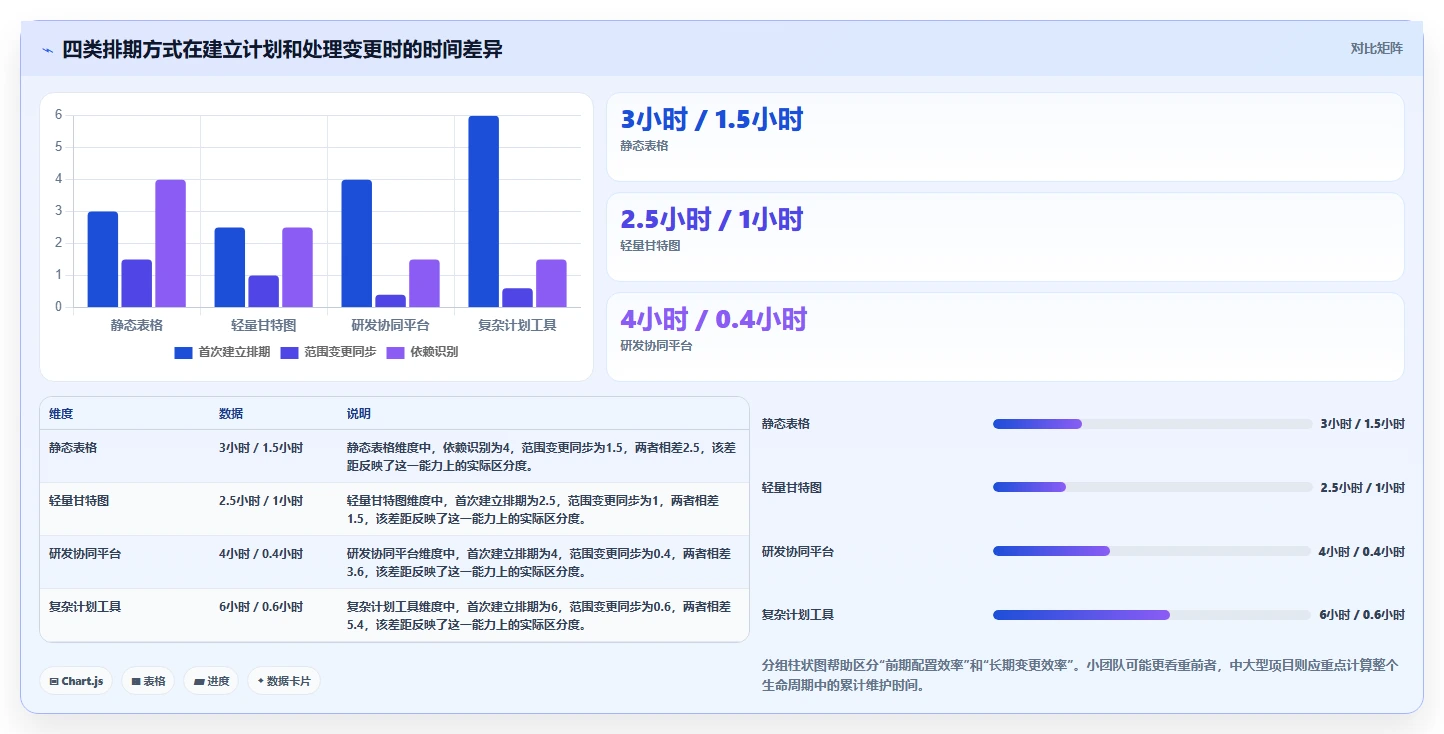Toggle the 范围变更同步 legend item

click(x=328, y=352)
